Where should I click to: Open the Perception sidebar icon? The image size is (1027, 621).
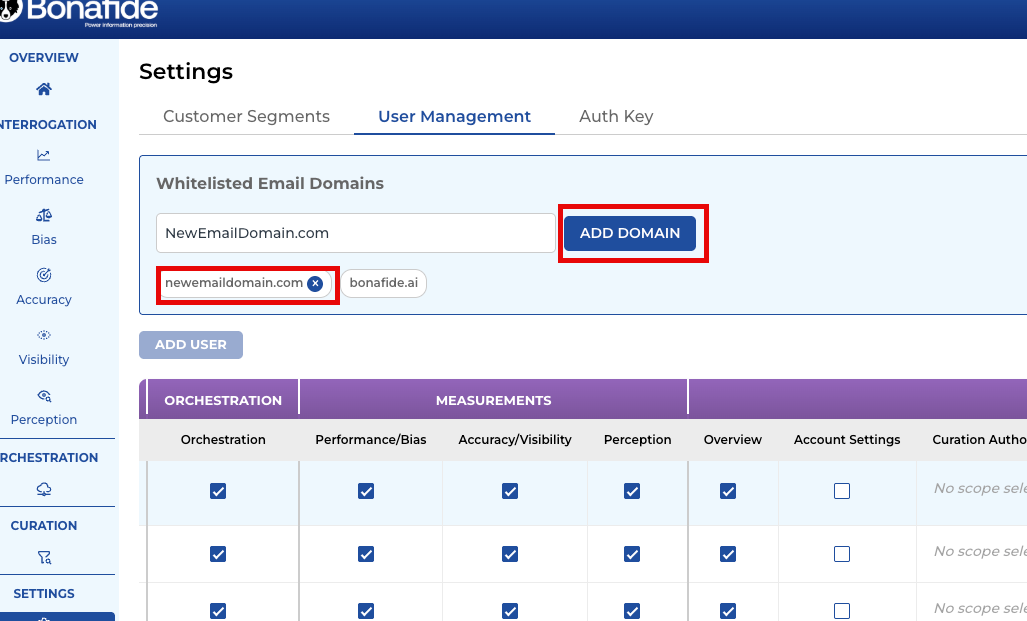point(44,395)
